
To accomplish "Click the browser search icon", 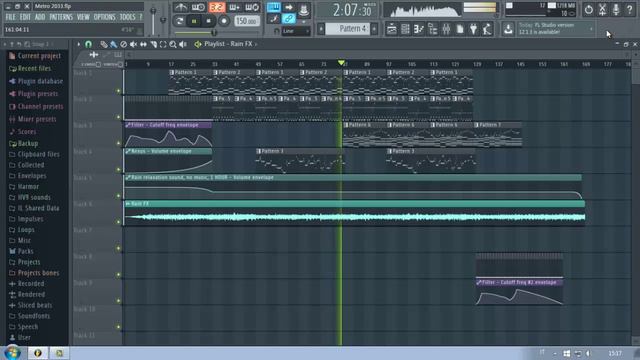I will click(x=27, y=44).
